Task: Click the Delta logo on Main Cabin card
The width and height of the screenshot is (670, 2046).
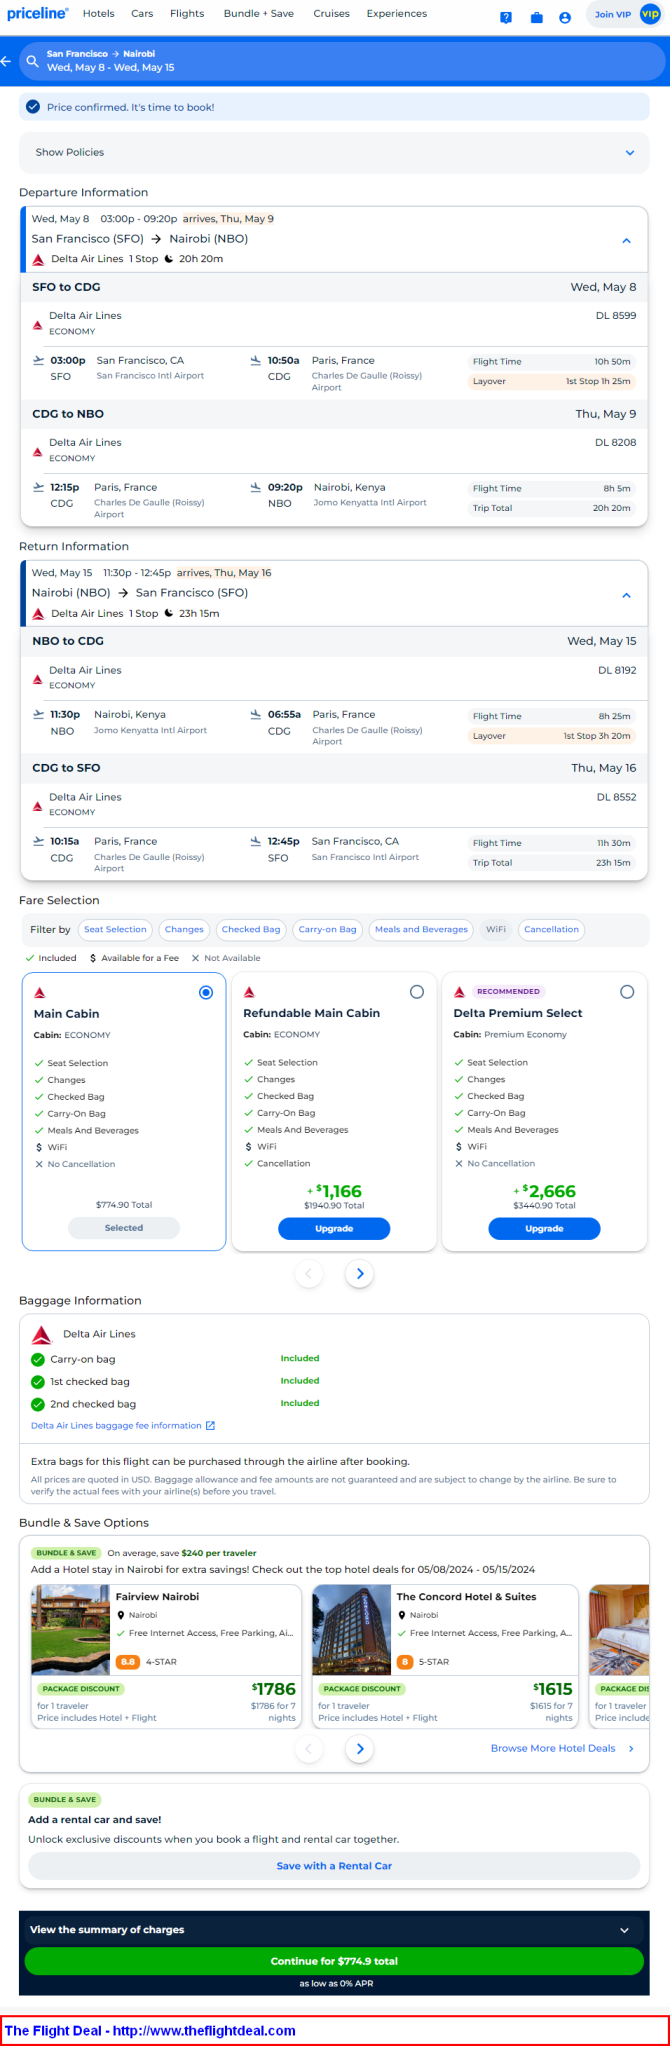Action: (x=40, y=993)
